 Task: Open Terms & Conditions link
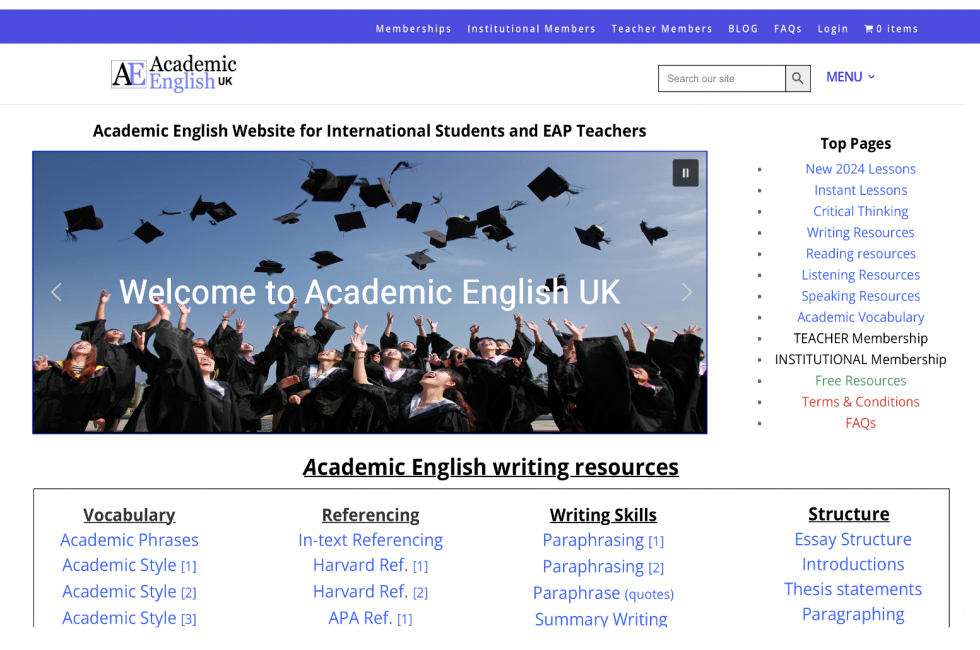[x=860, y=402]
